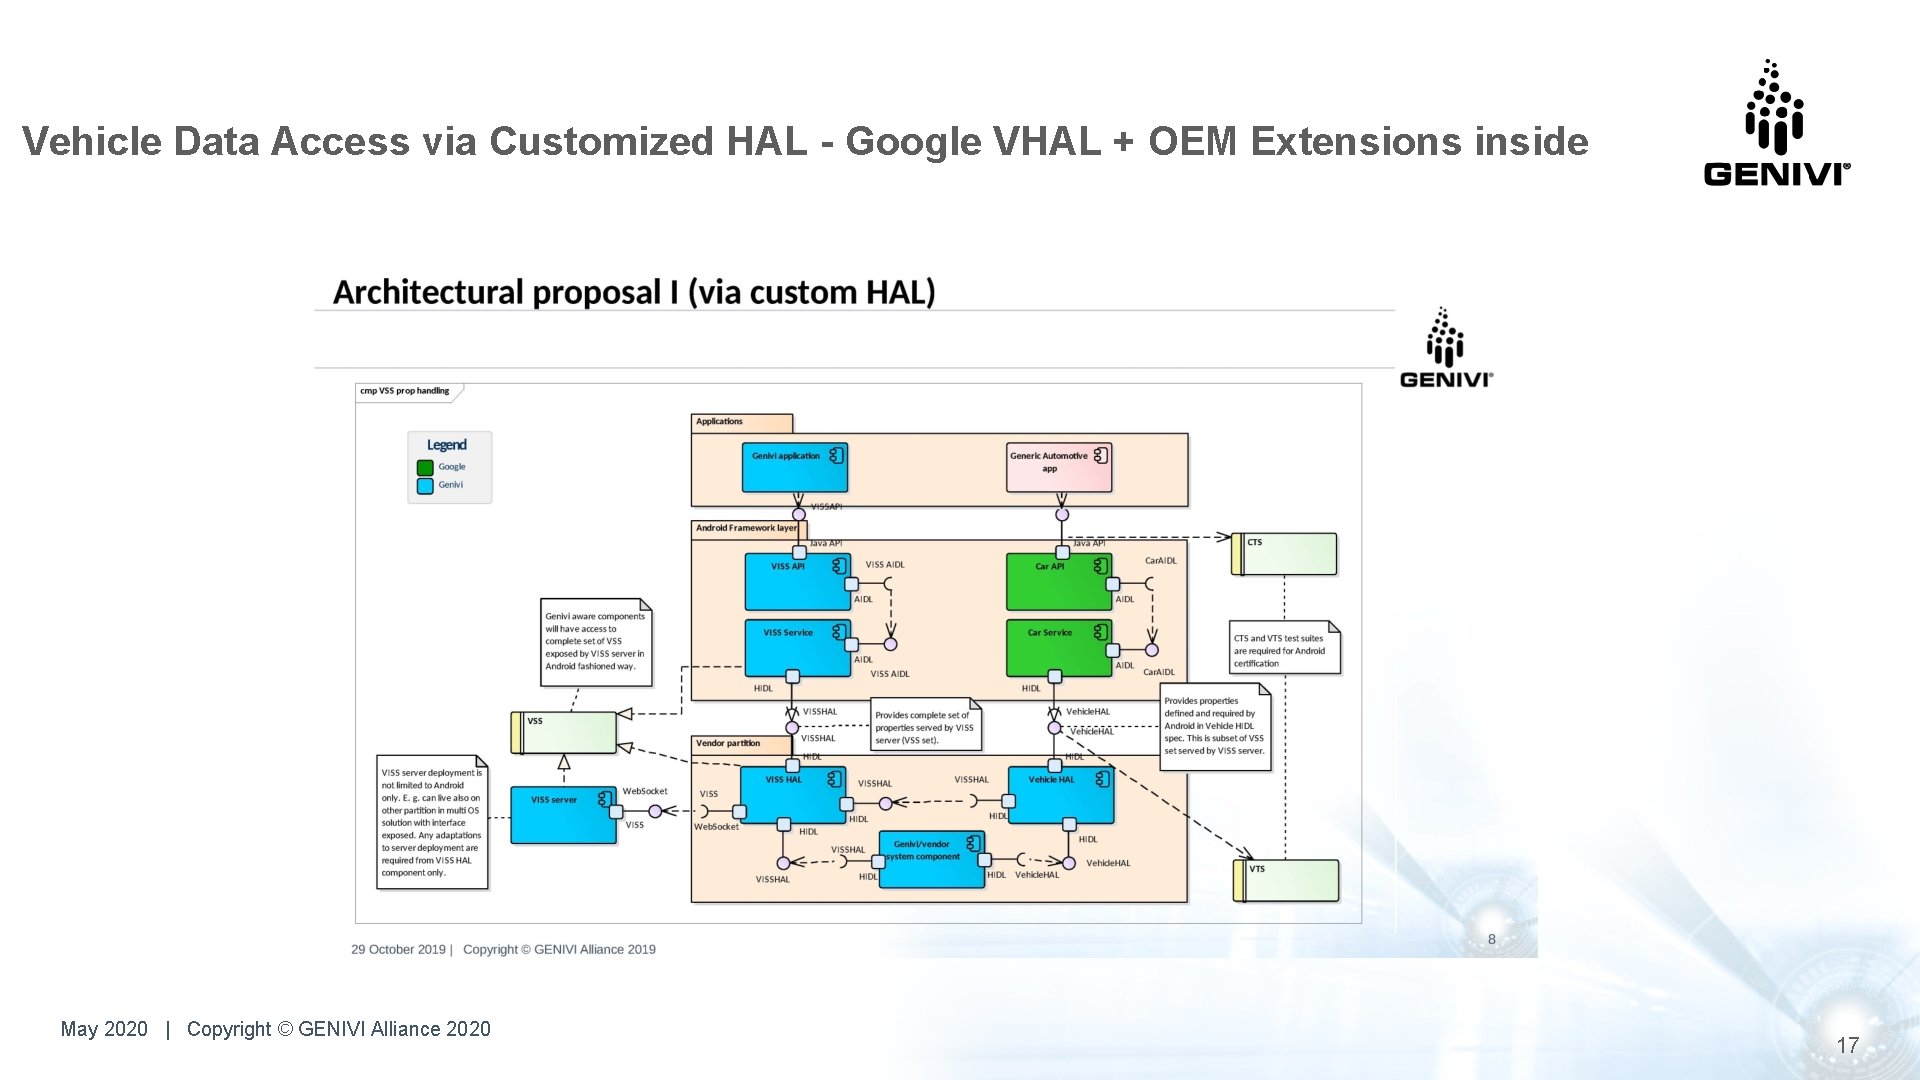The image size is (1920, 1080).
Task: Select the Generic Automotive app component icon
Action: [x=1098, y=455]
